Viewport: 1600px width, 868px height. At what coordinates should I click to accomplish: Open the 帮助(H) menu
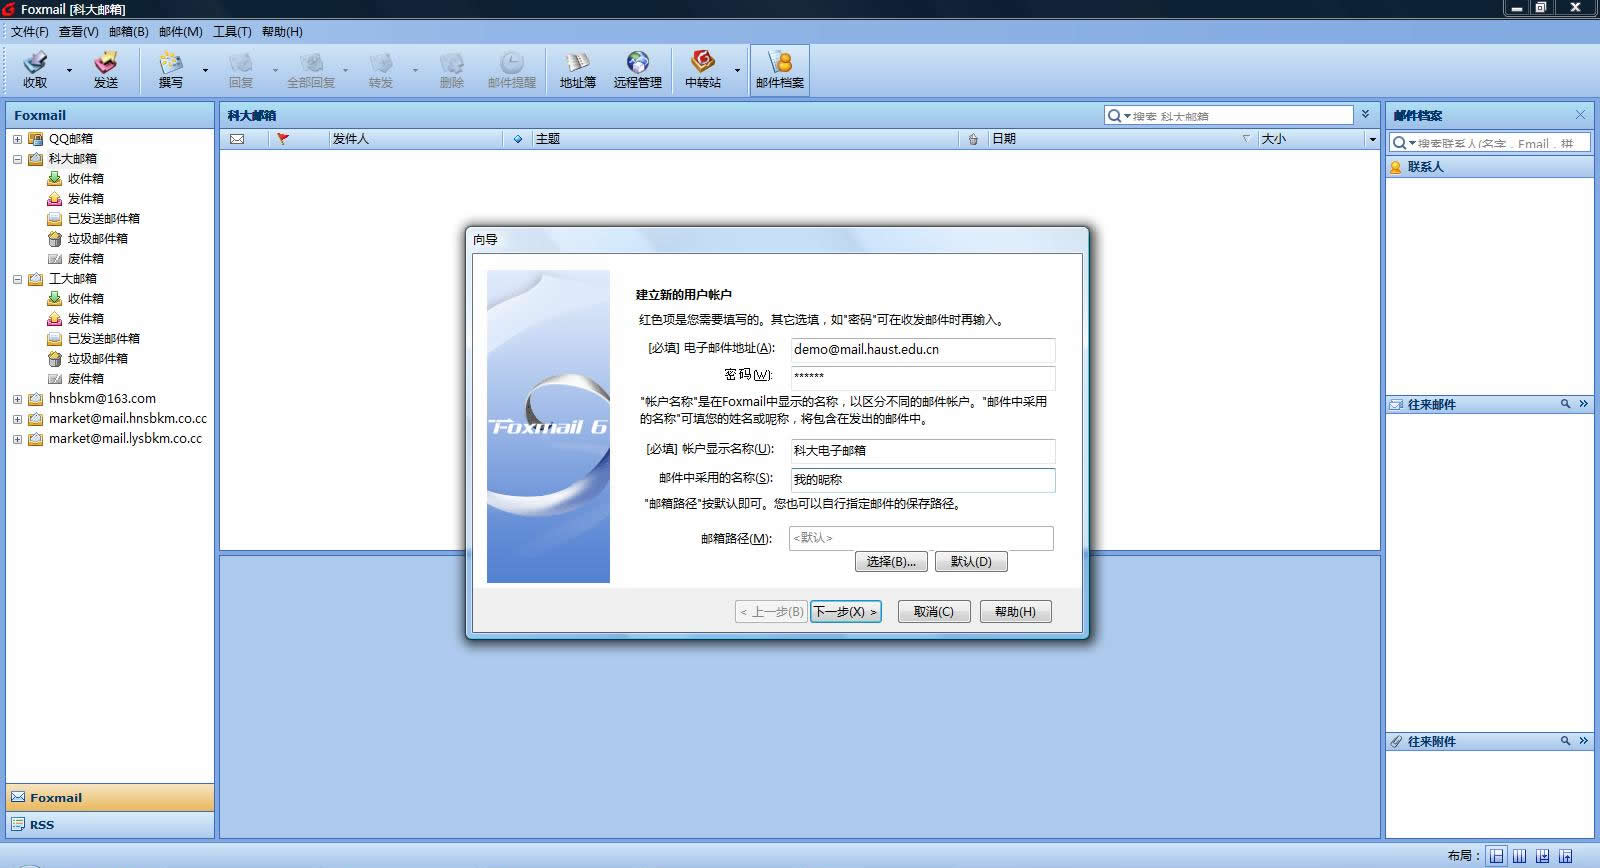coord(282,32)
